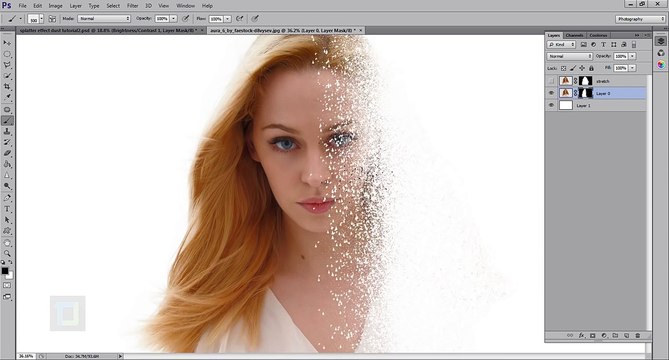Toggle lock position
669x360 pixels.
[x=582, y=68]
